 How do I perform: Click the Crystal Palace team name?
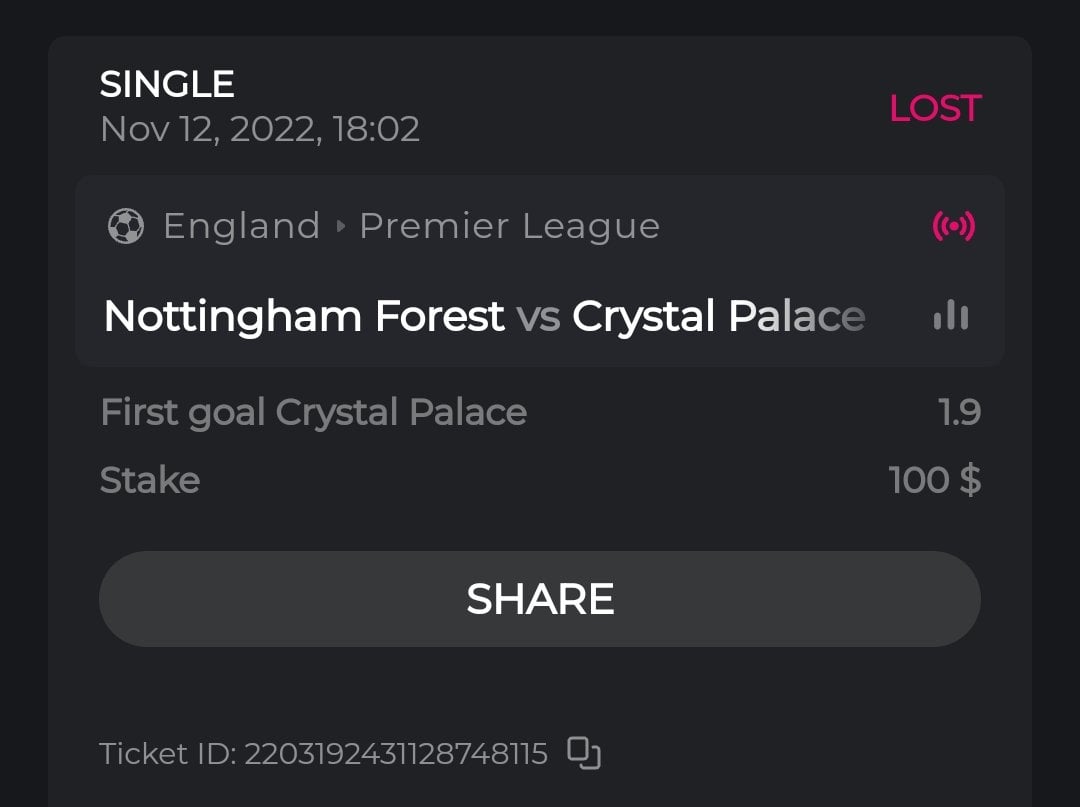pos(718,316)
